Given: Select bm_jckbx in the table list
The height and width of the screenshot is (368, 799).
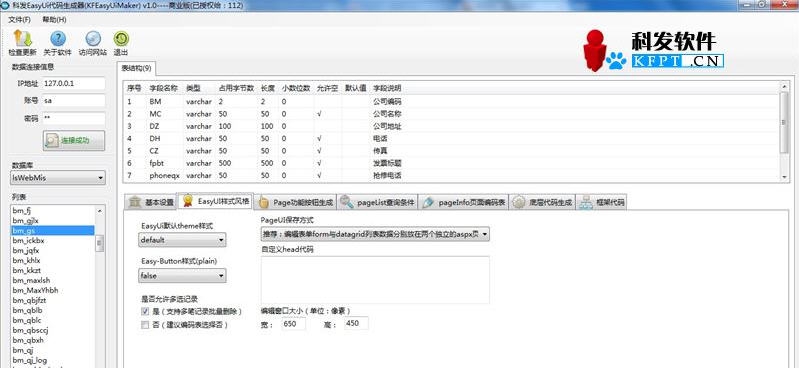Looking at the screenshot, I should pyautogui.click(x=52, y=241).
